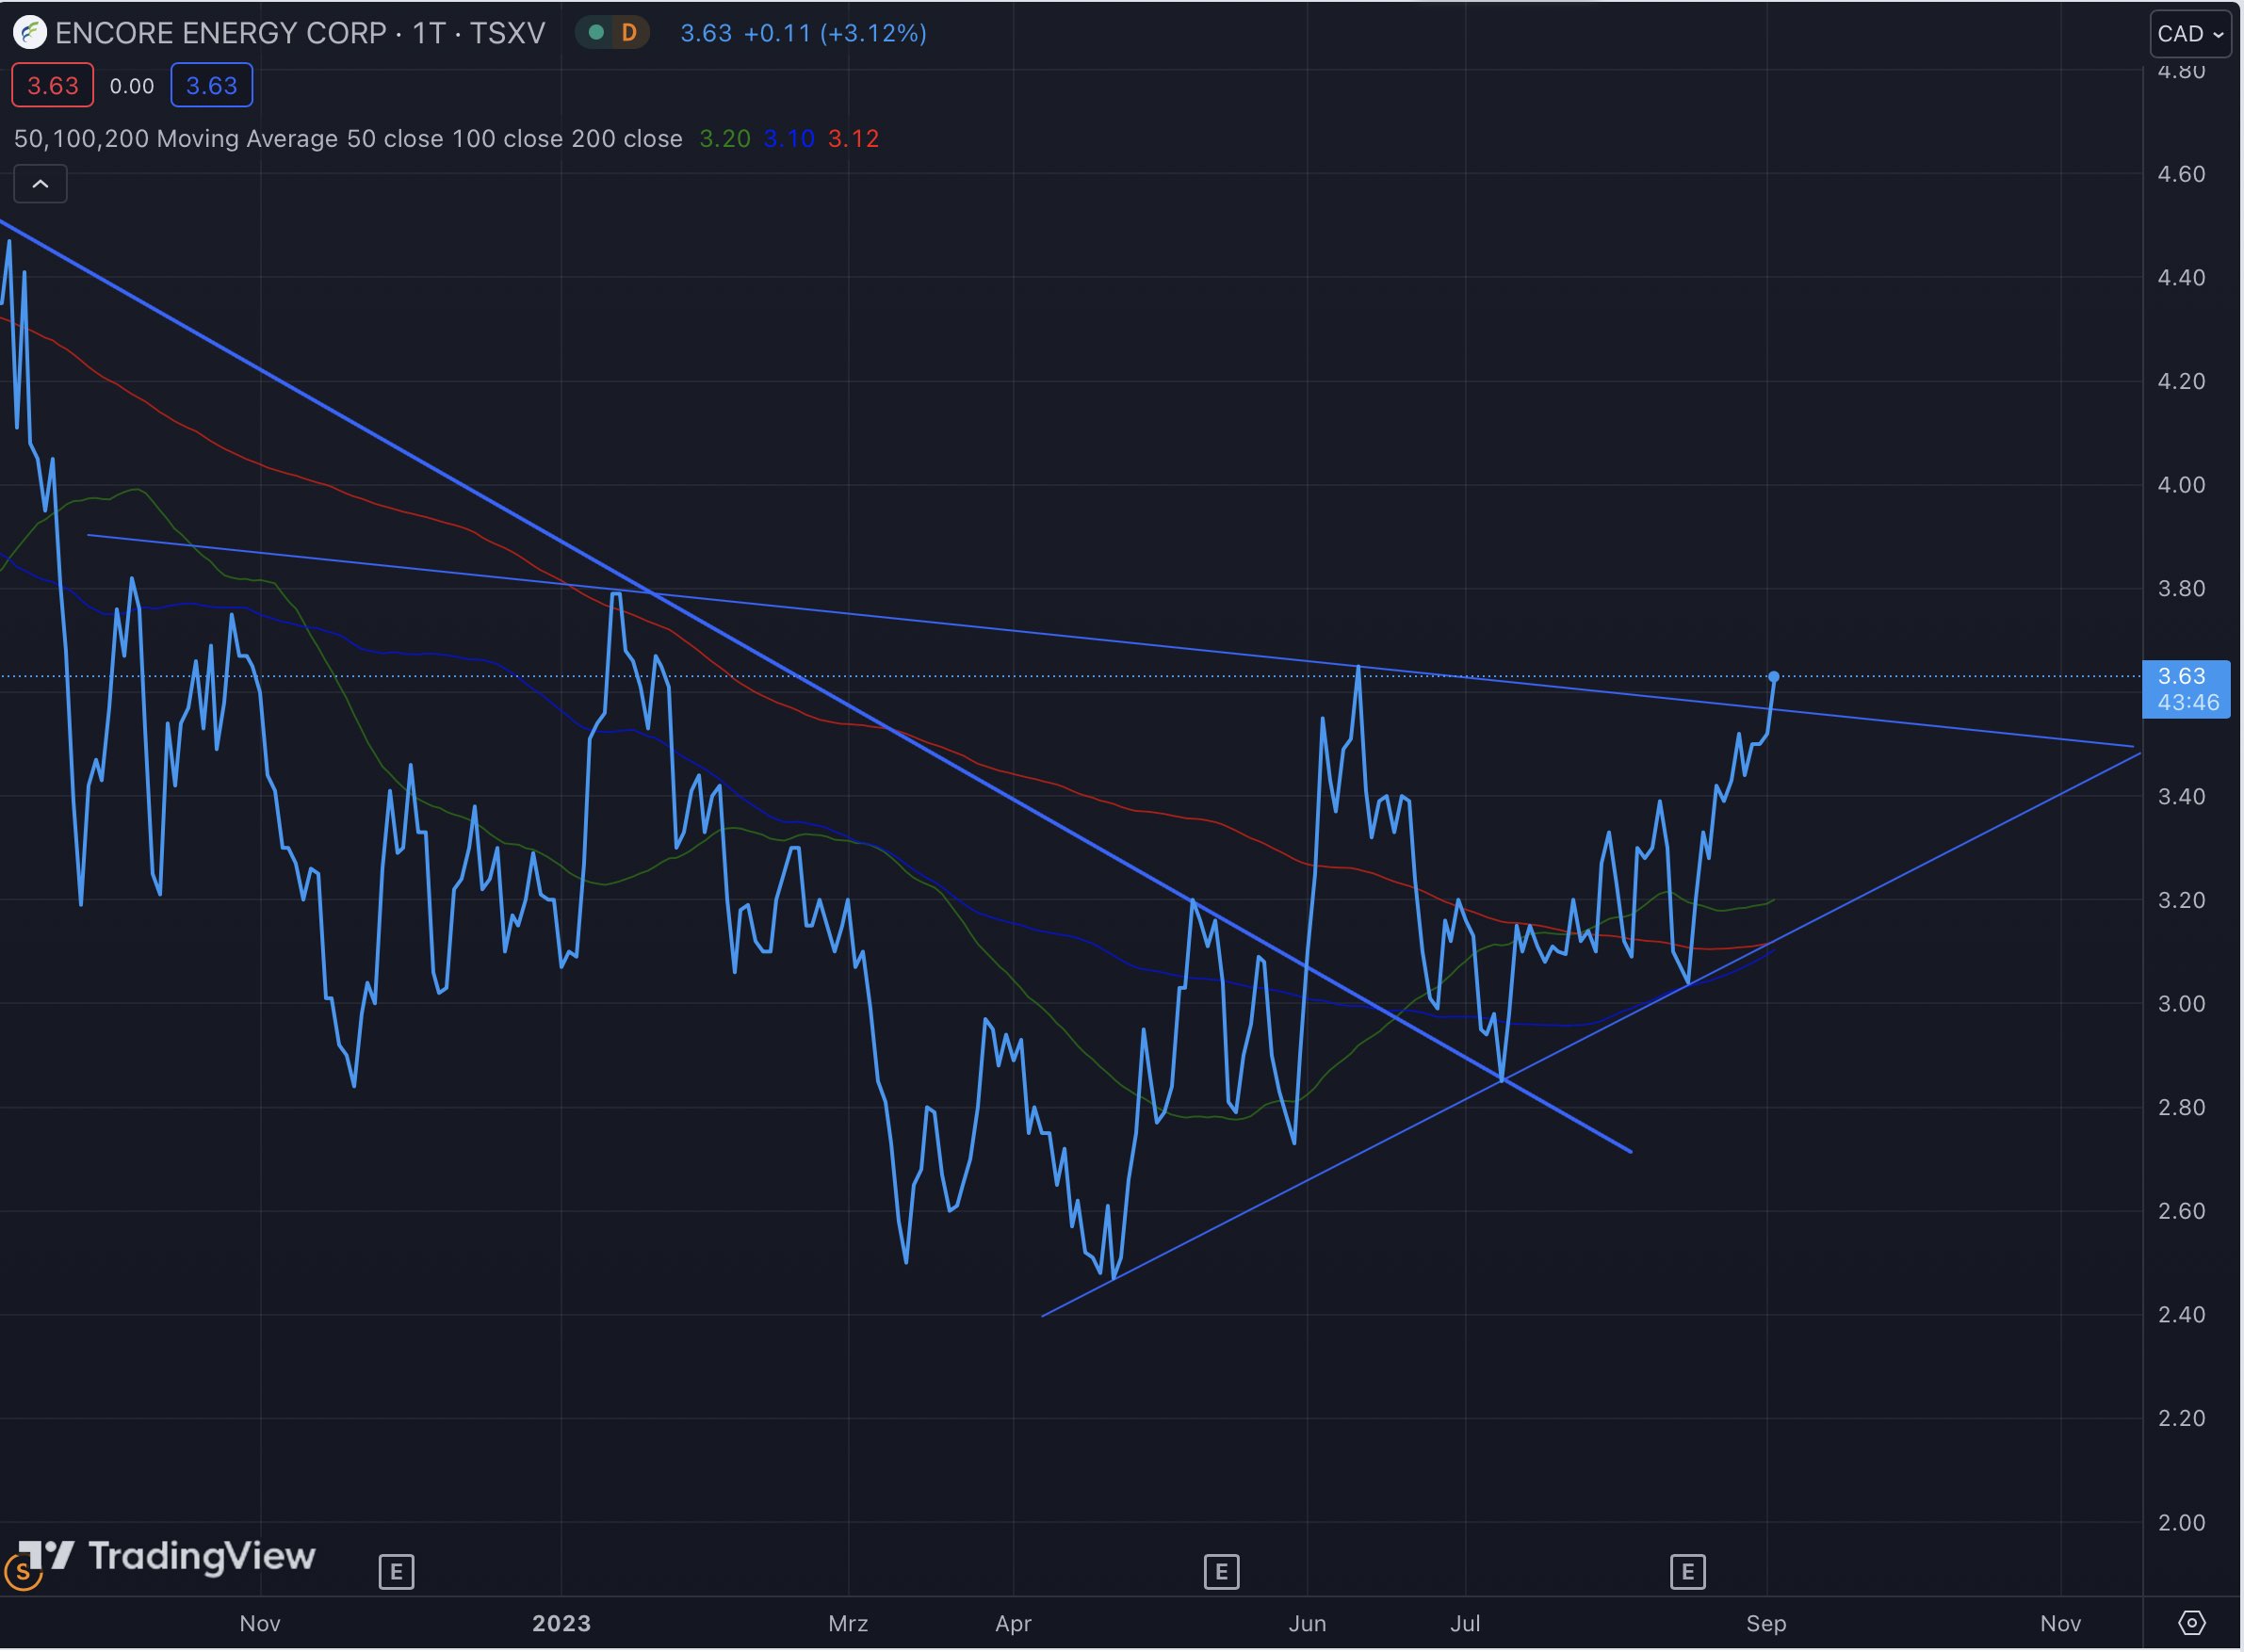This screenshot has height=1652, width=2244.
Task: Click the red 3.63 sell price box
Action: click(x=52, y=86)
